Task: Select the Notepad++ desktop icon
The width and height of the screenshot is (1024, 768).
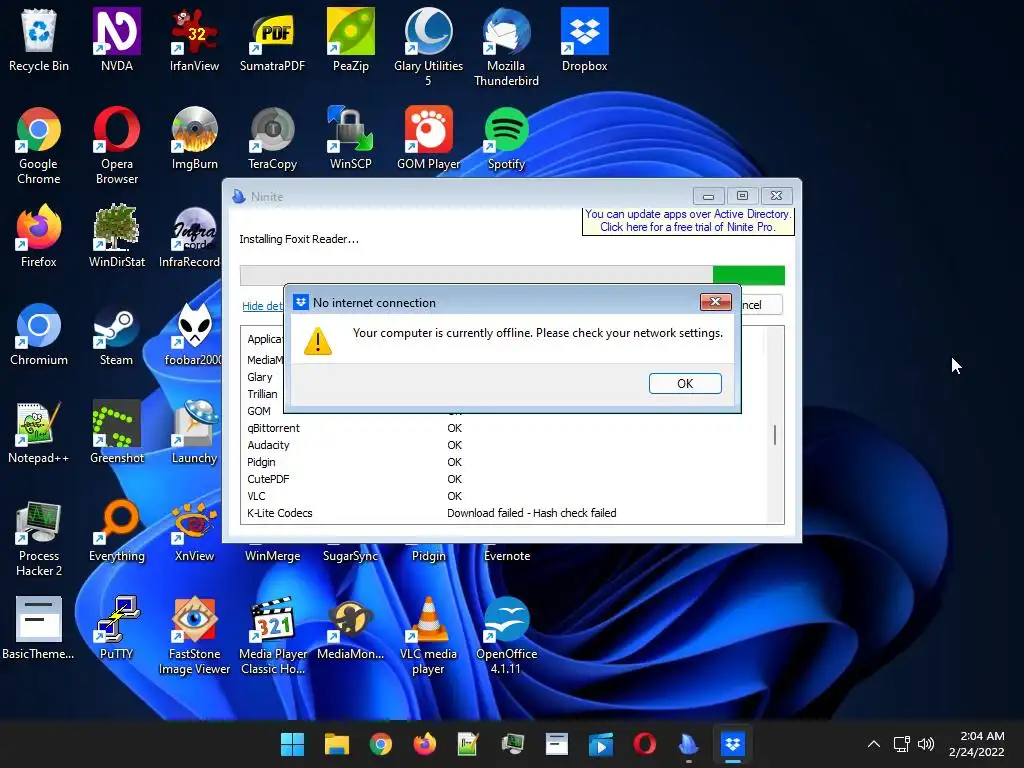Action: click(x=39, y=432)
